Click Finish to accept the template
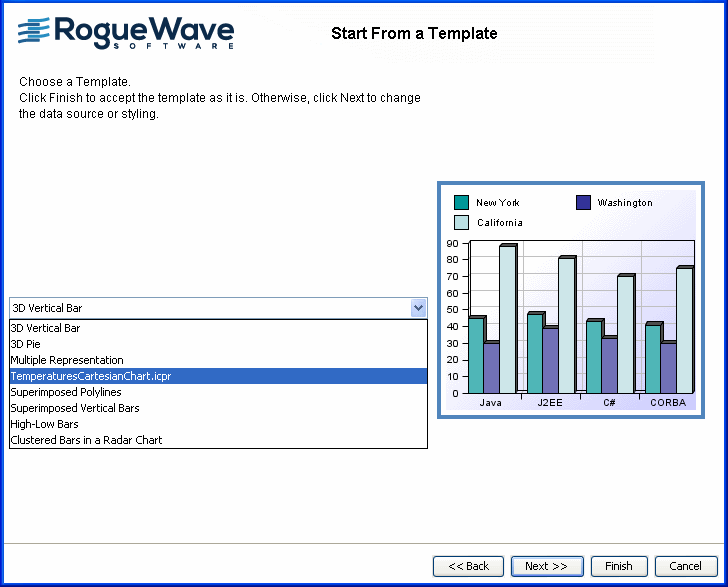This screenshot has width=728, height=587. point(619,566)
